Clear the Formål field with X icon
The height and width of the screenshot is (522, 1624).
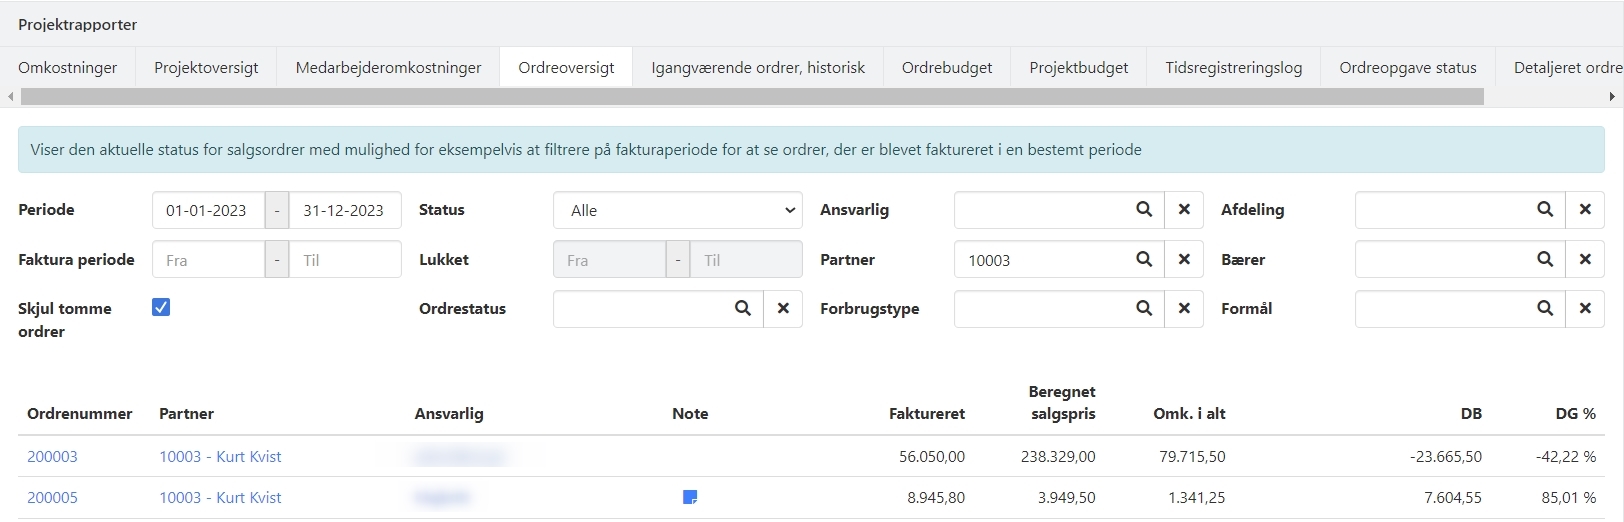1585,309
